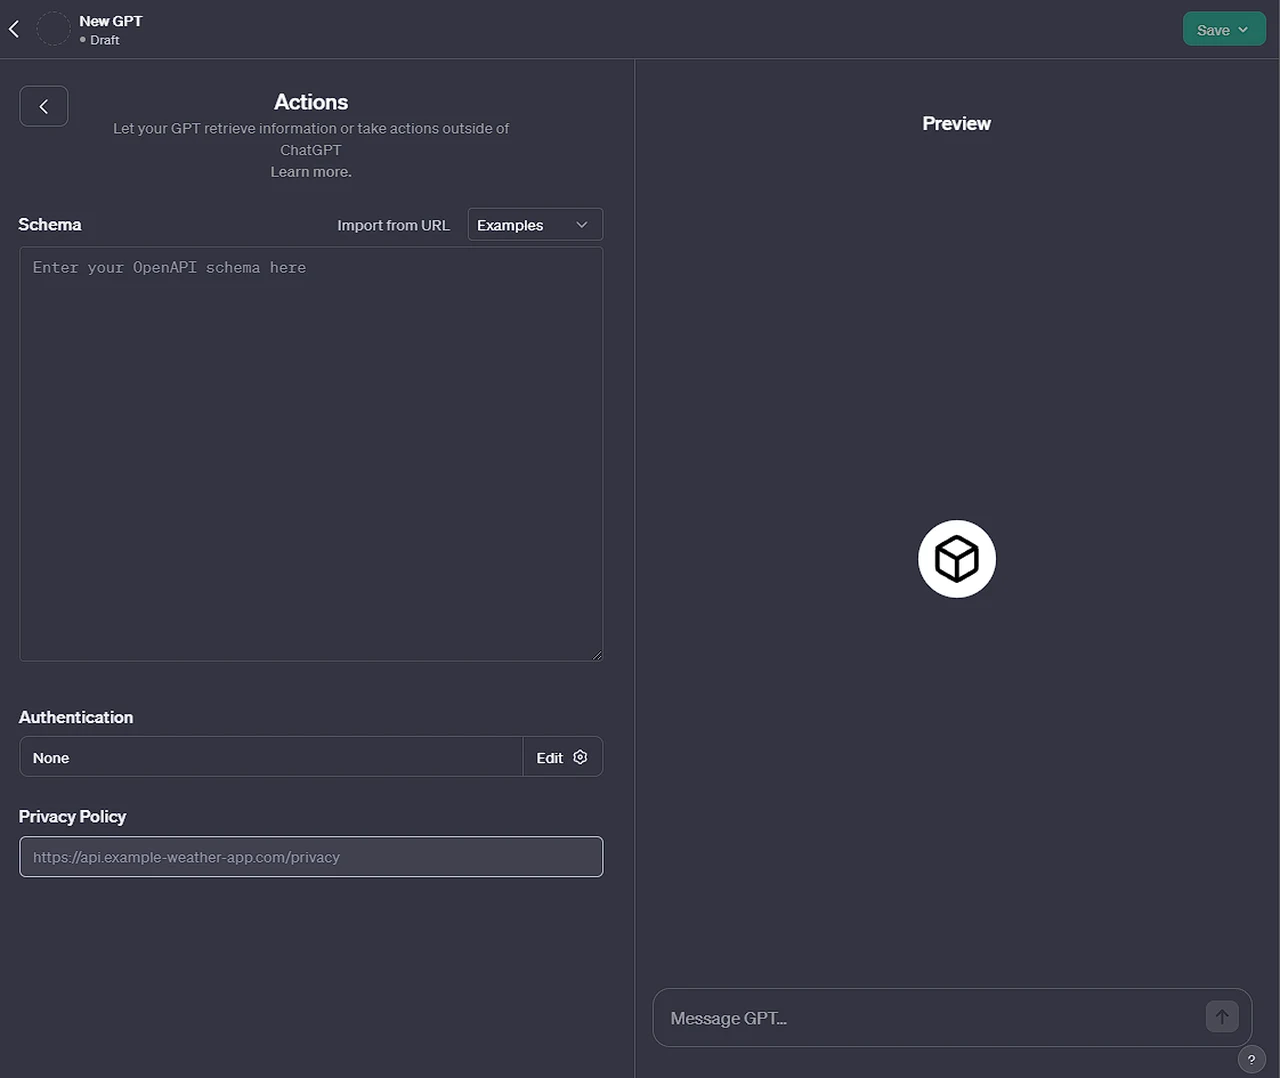
Task: Click the Authentication section label
Action: pyautogui.click(x=76, y=717)
